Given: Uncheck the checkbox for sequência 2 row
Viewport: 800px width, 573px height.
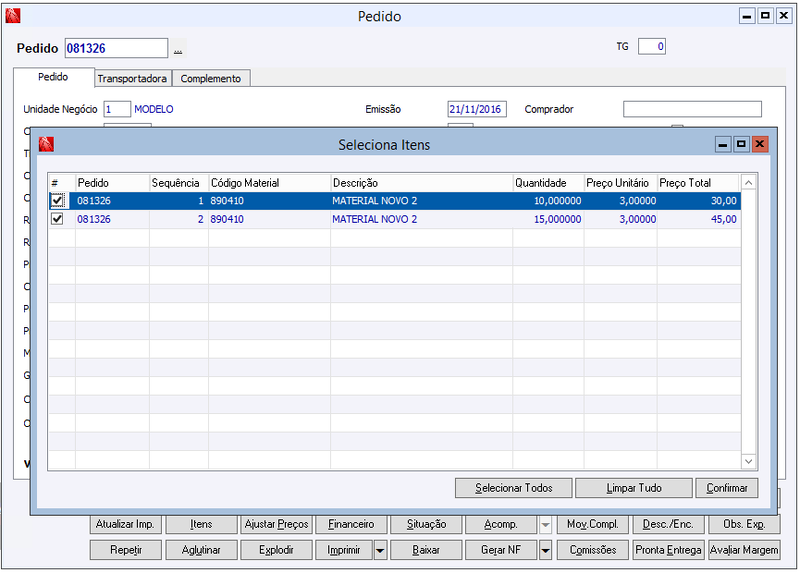Looking at the screenshot, I should [57, 219].
